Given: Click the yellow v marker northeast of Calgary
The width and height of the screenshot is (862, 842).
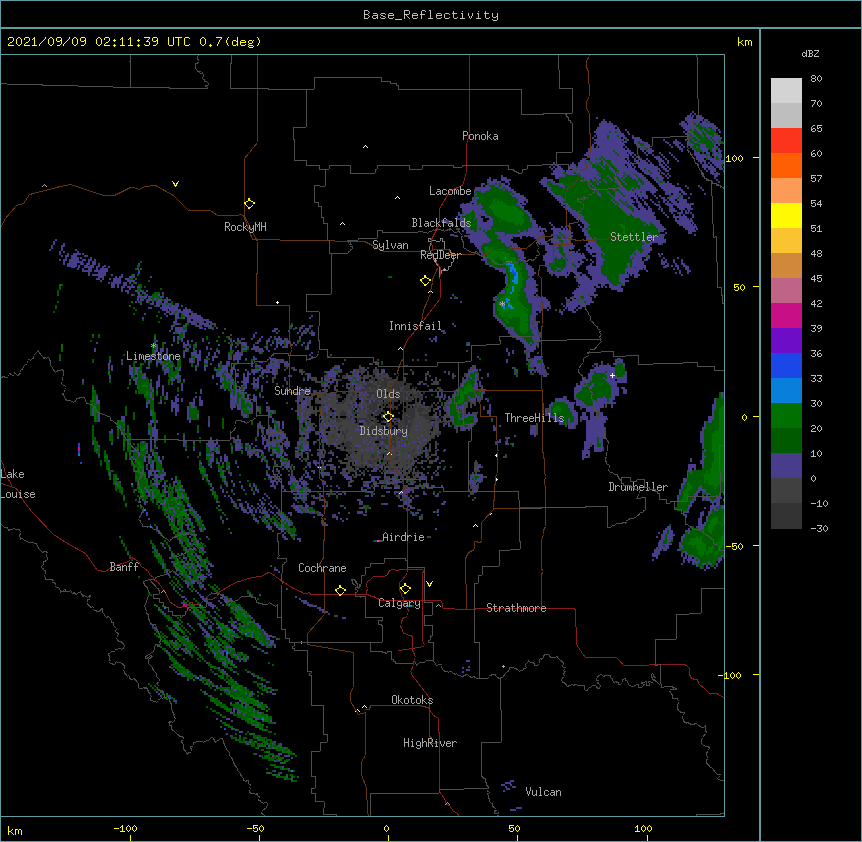Looking at the screenshot, I should [429, 584].
